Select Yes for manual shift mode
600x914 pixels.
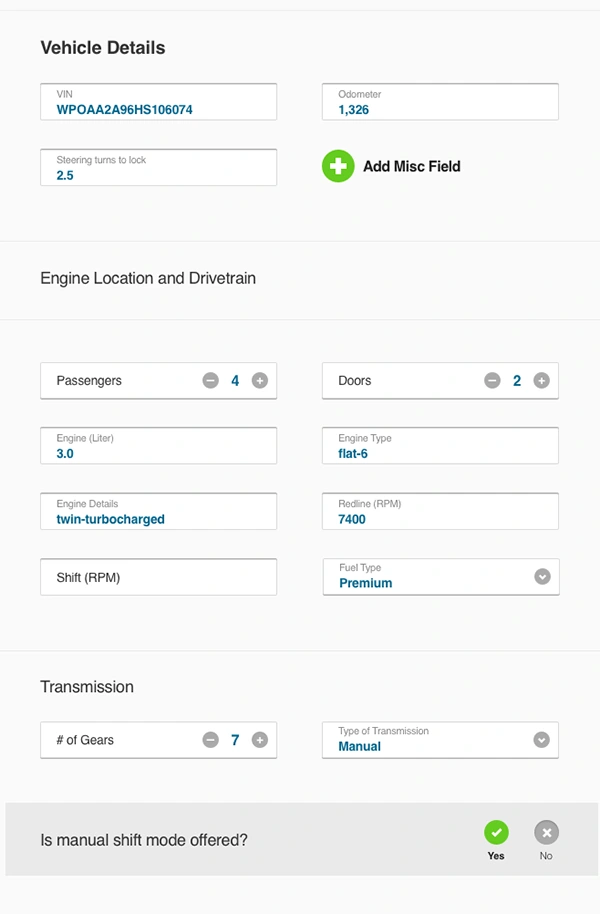point(496,833)
